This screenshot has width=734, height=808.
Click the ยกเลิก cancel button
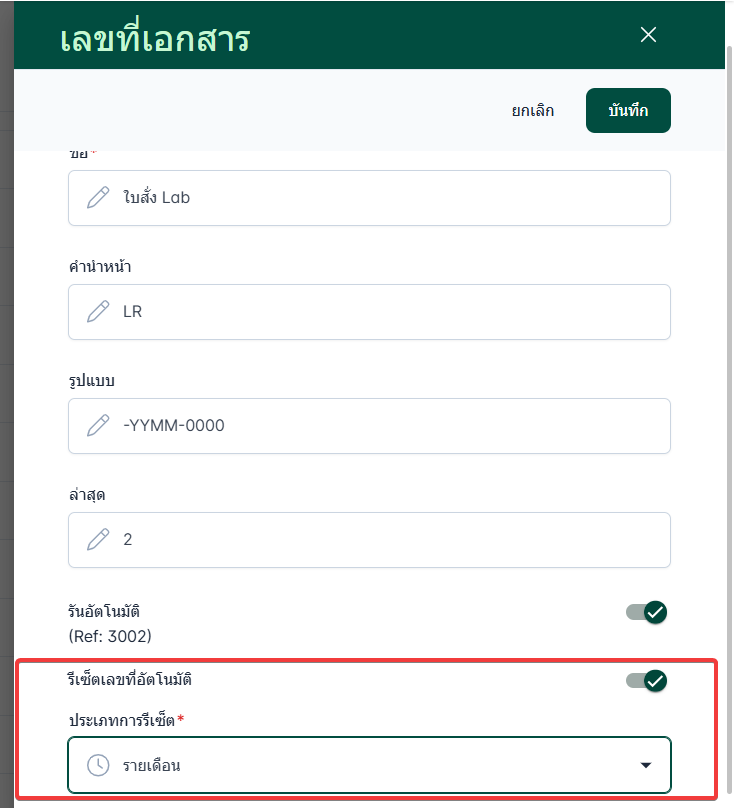[533, 111]
